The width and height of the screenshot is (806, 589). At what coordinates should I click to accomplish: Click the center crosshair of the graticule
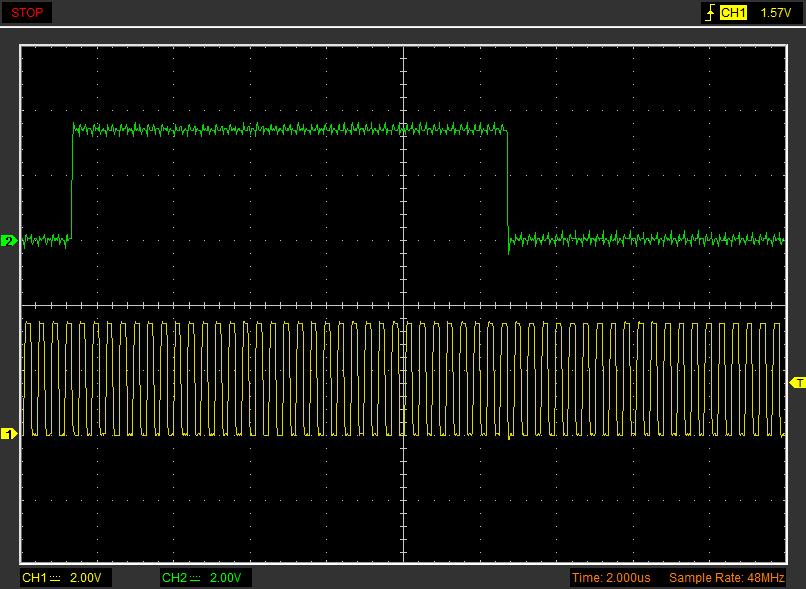coord(403,305)
